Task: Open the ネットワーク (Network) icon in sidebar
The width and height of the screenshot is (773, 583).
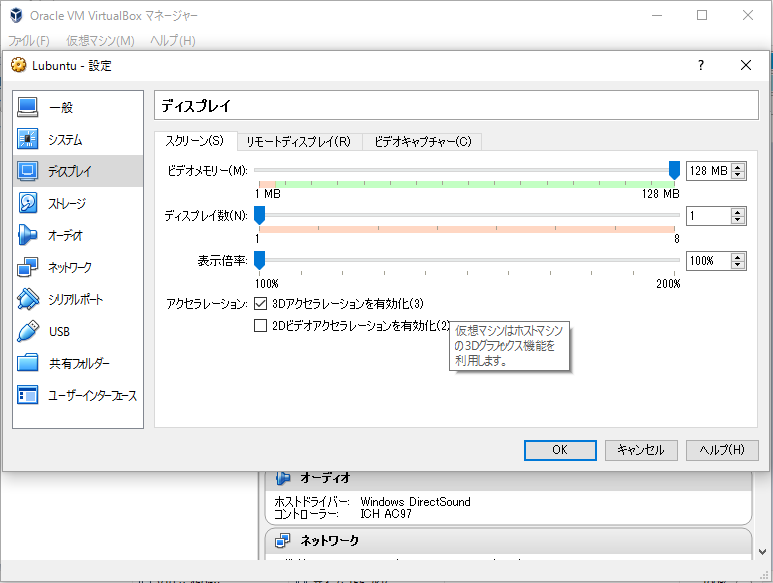Action: tap(28, 267)
